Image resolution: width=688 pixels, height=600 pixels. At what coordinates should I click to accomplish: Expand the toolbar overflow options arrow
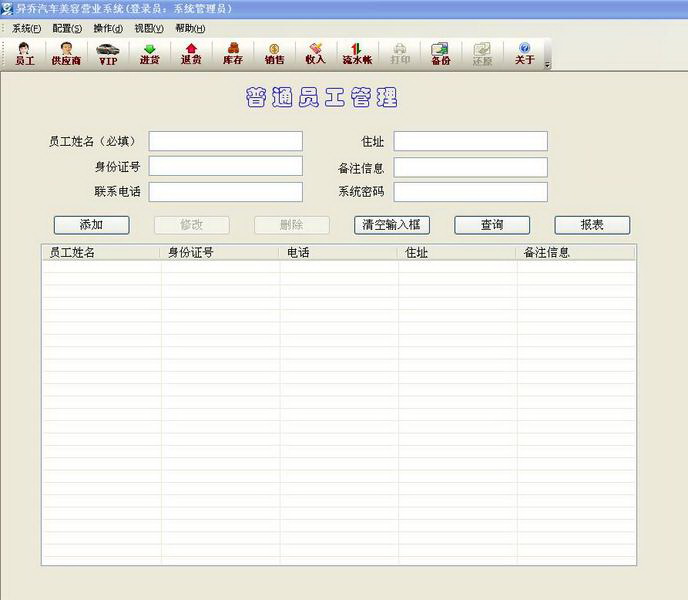coord(547,65)
